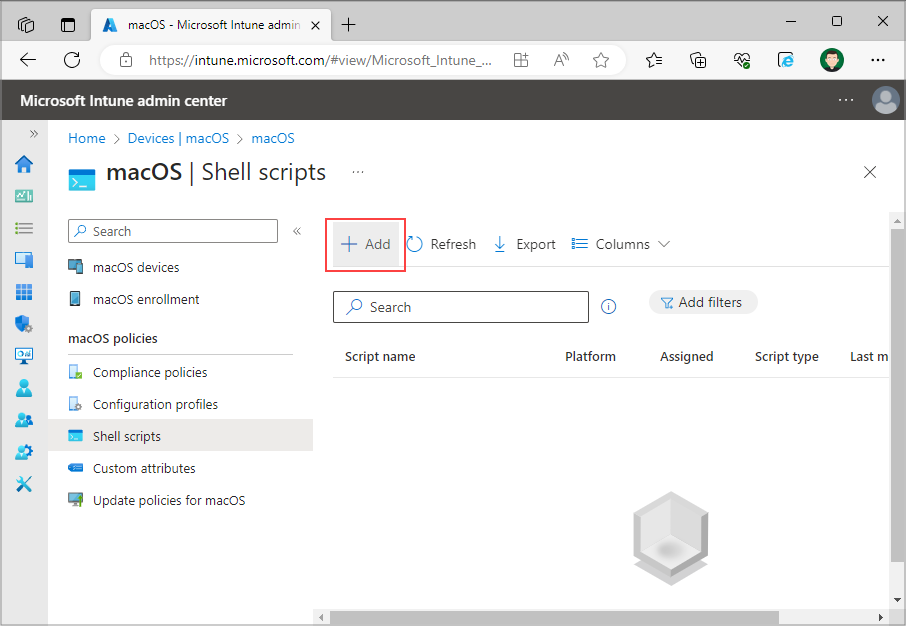Viewport: 906px width, 626px height.
Task: Open the blade more options ellipsis
Action: click(358, 172)
